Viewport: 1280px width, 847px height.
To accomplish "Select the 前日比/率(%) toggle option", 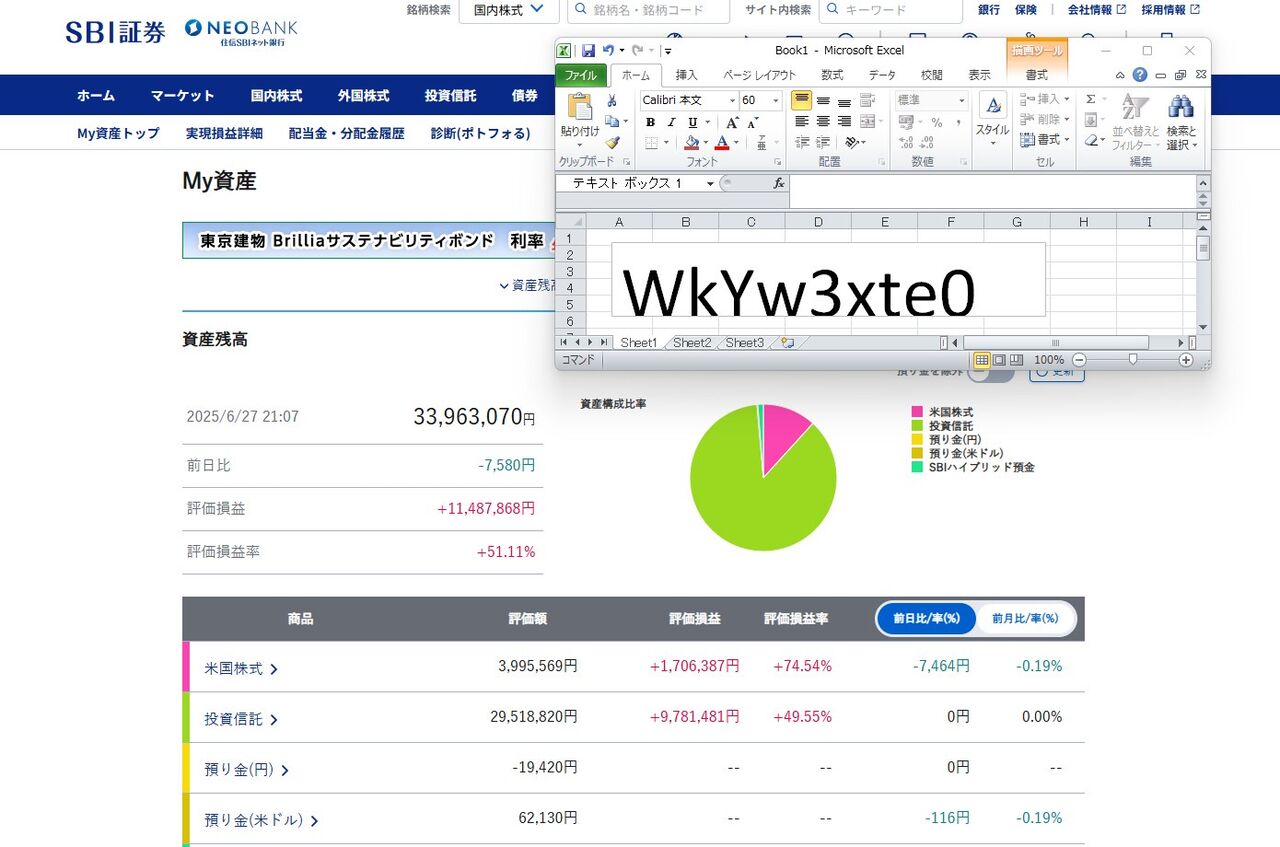I will 926,619.
